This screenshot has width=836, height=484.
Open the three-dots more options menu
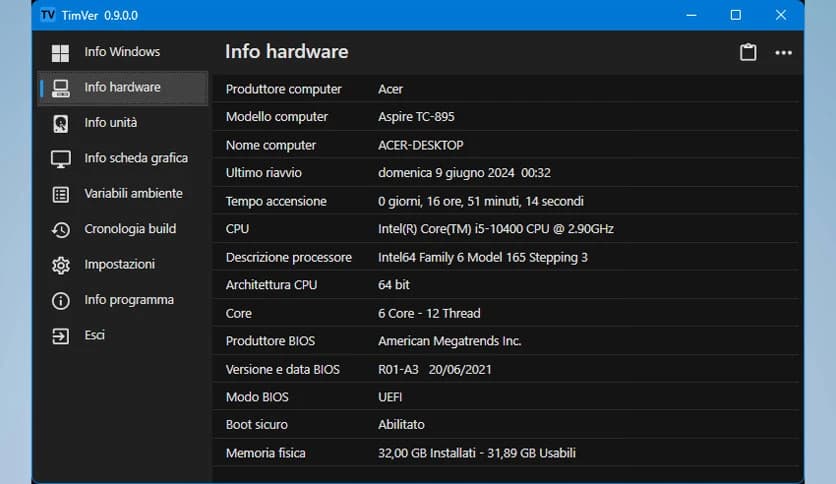pyautogui.click(x=783, y=53)
